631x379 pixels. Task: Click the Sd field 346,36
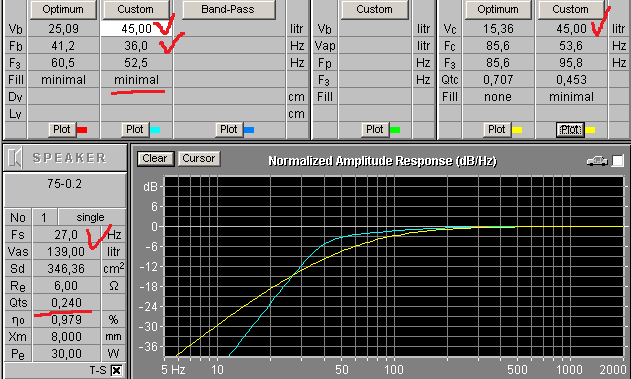tap(66, 269)
